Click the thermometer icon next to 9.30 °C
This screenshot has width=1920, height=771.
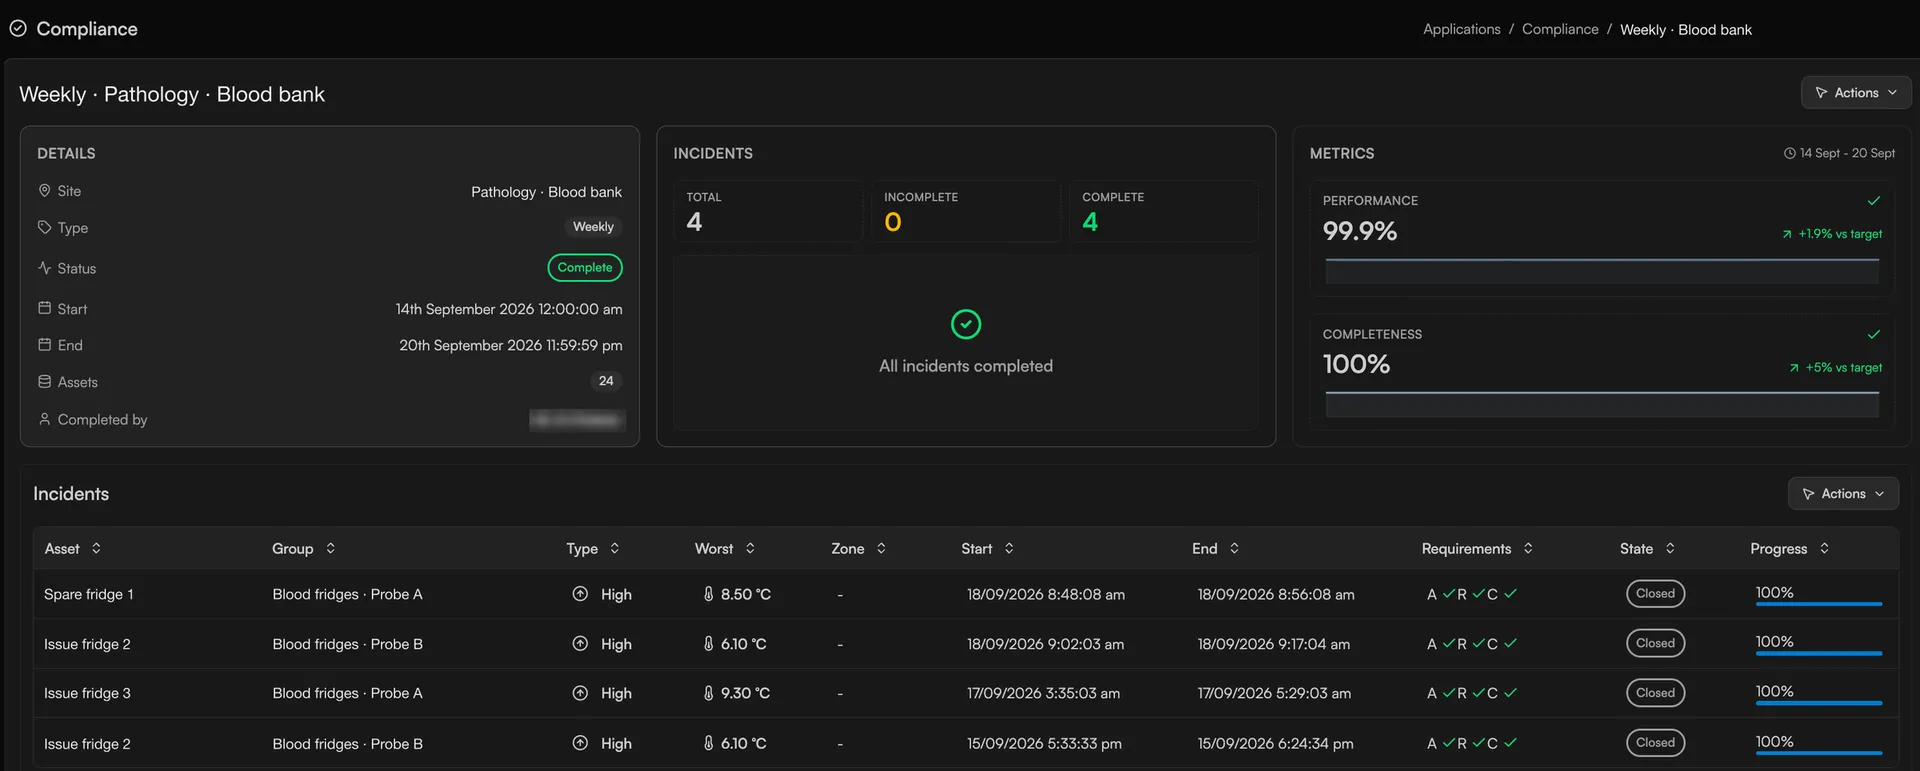pyautogui.click(x=708, y=692)
